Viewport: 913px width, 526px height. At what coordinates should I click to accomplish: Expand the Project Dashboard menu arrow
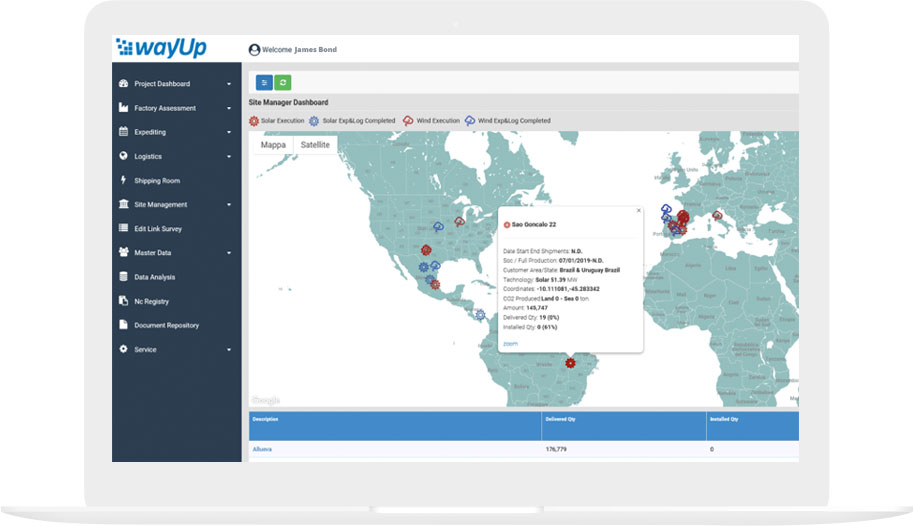pos(229,84)
